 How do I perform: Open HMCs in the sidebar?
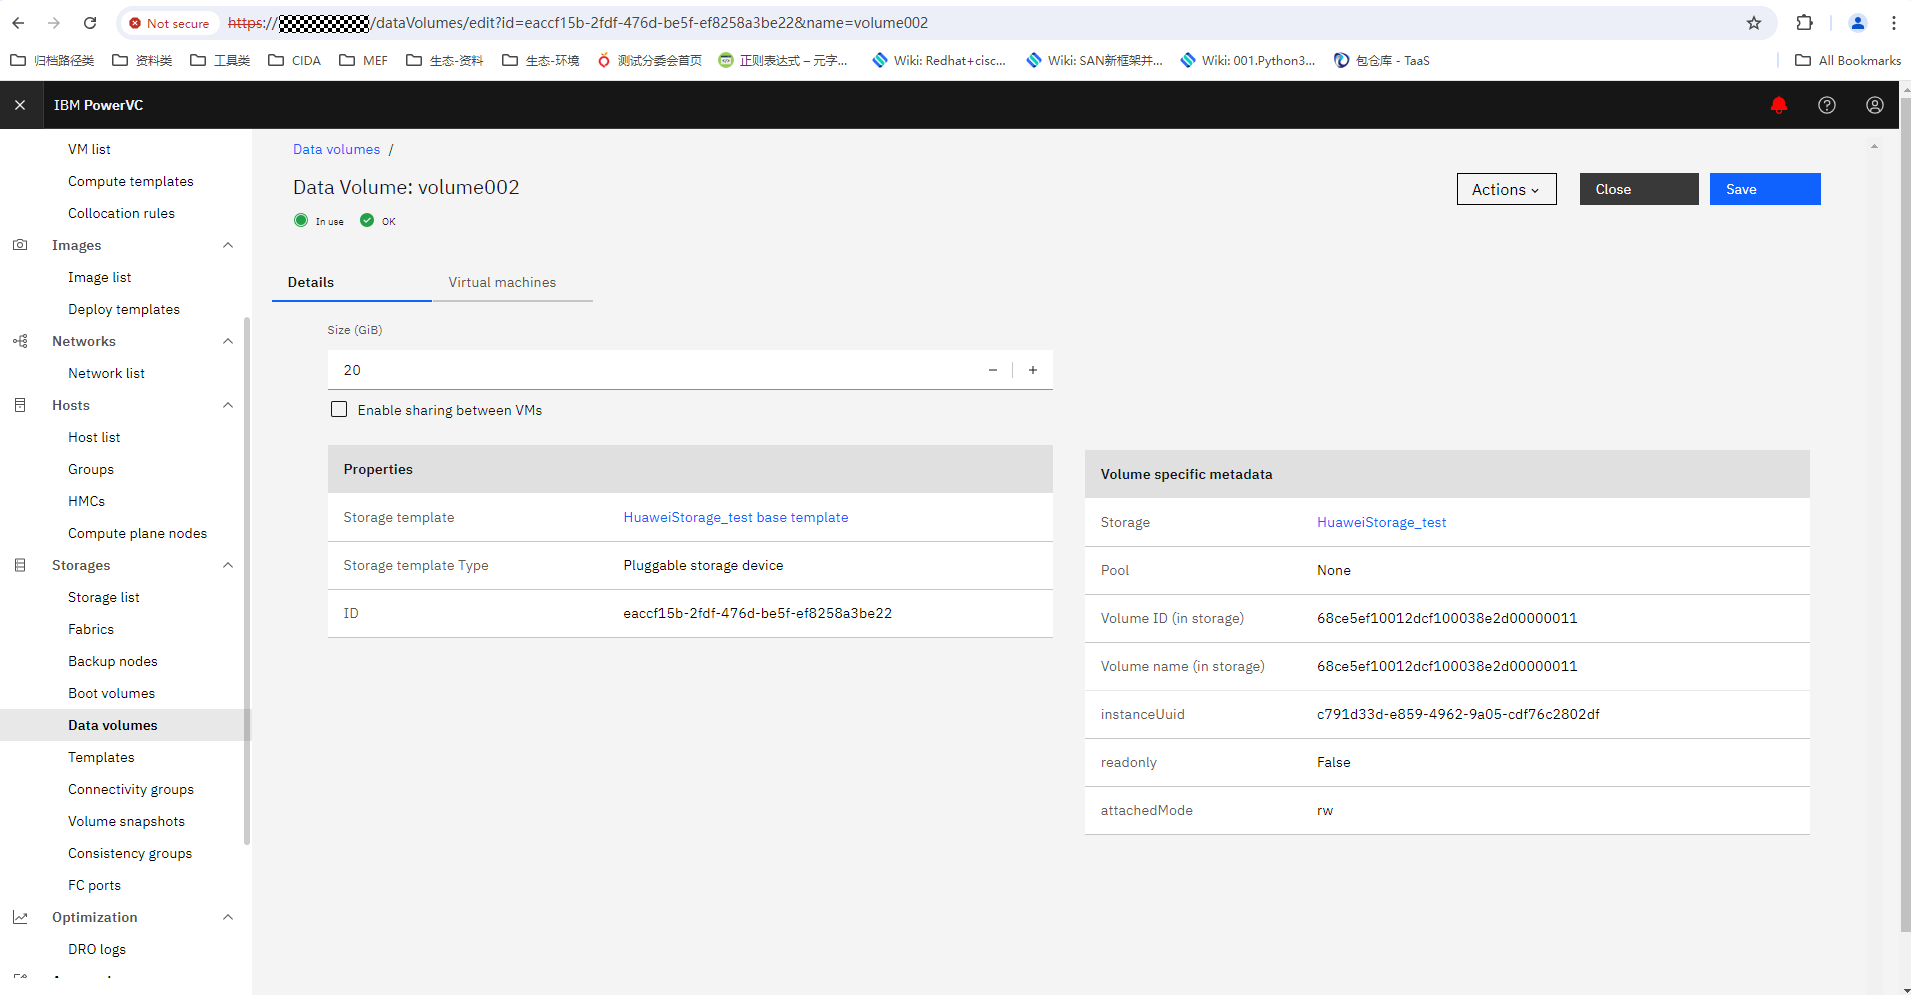coord(87,501)
